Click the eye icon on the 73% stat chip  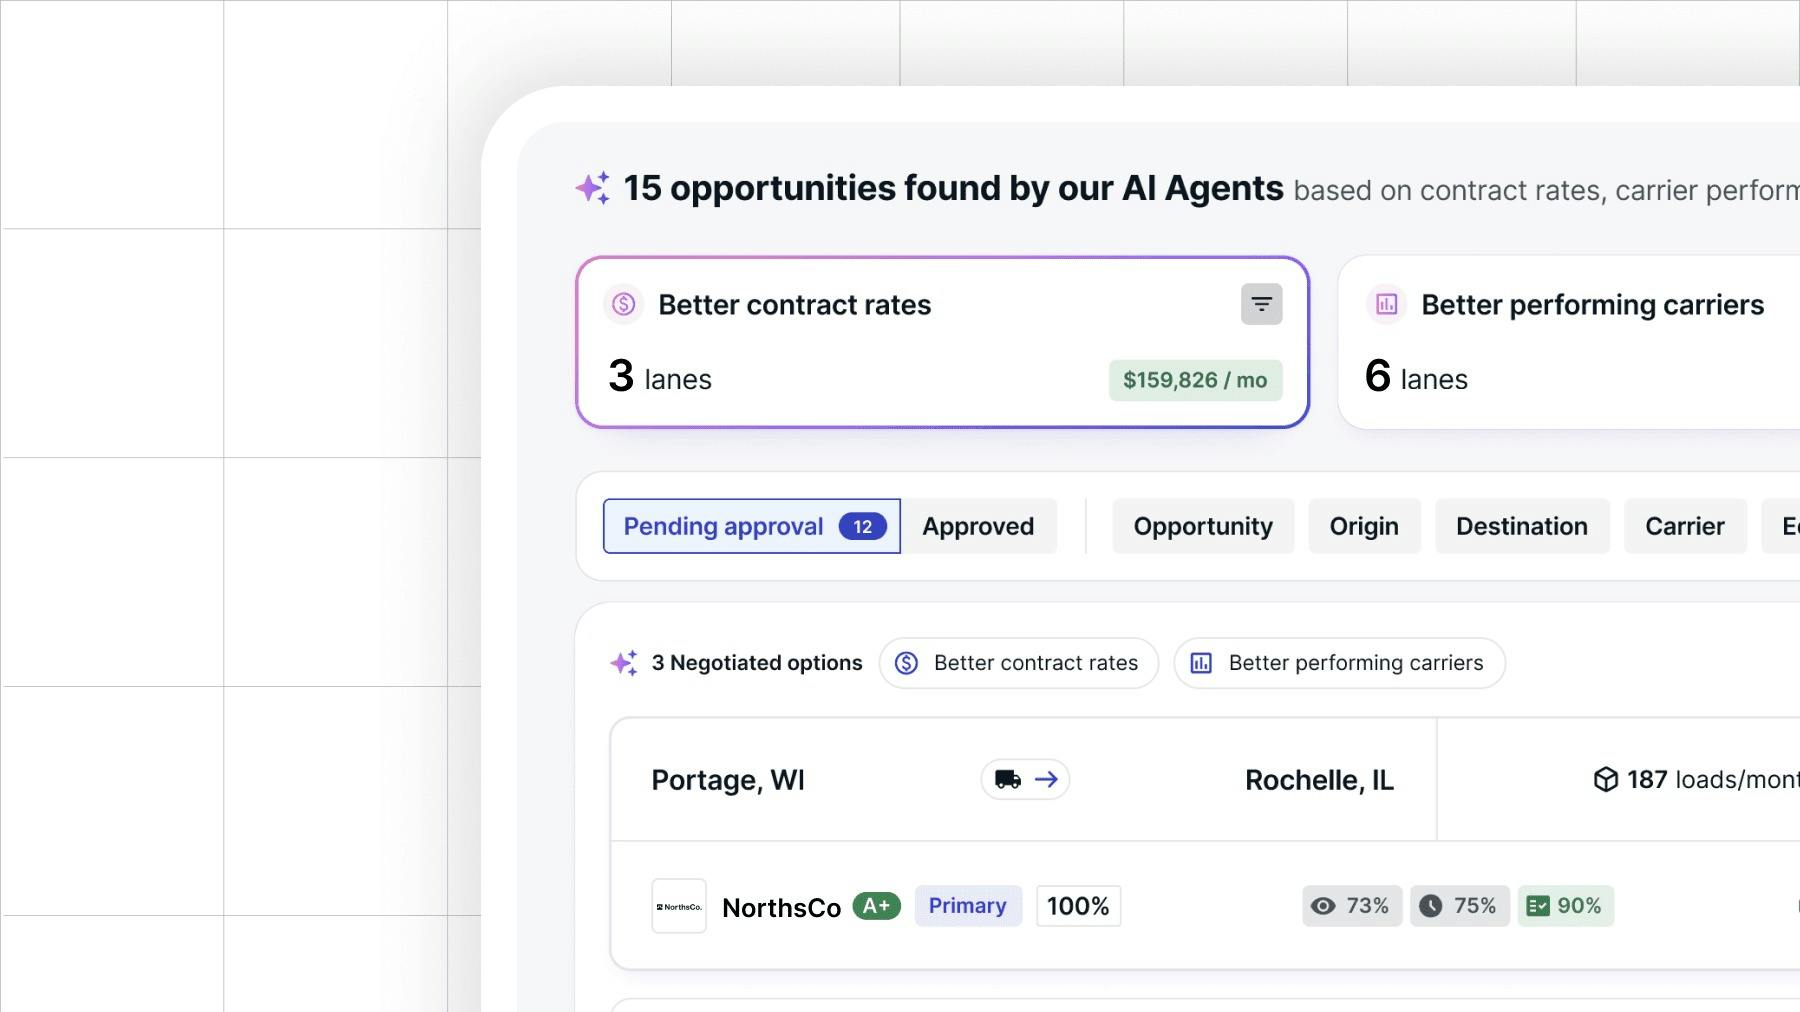coord(1323,906)
